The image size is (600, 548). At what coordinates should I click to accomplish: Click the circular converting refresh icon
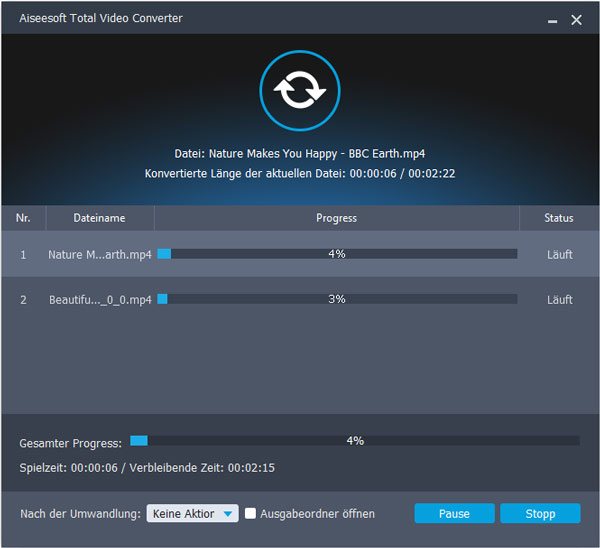pyautogui.click(x=300, y=91)
